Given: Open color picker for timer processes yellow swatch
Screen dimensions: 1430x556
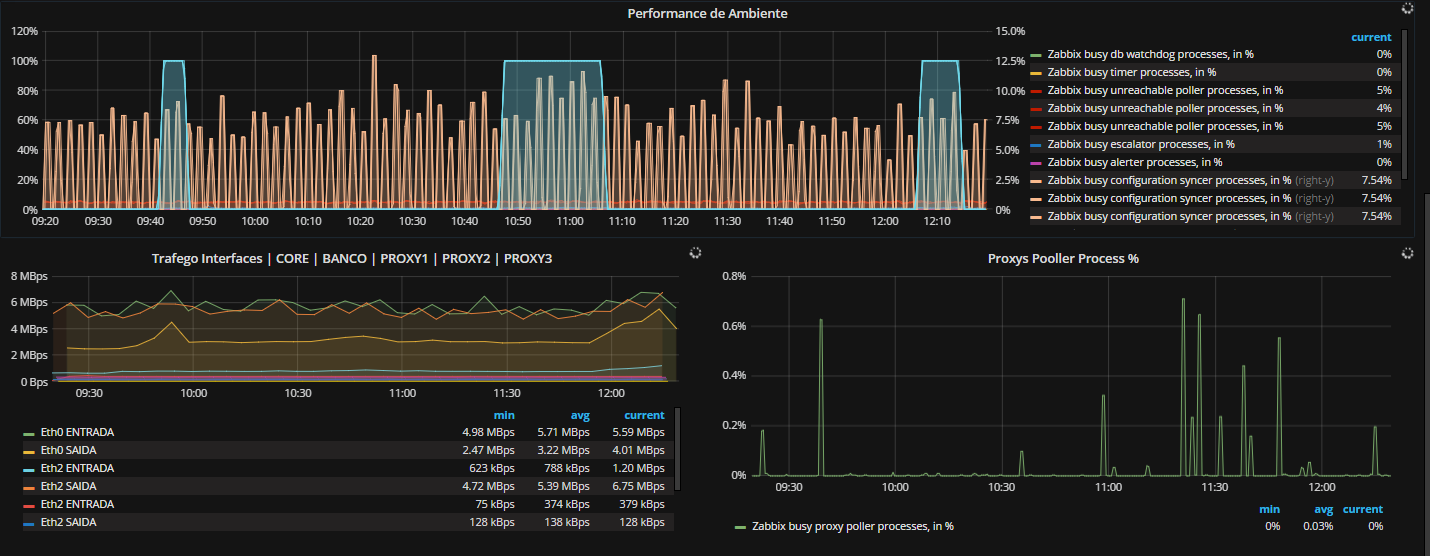Looking at the screenshot, I should 1036,73.
